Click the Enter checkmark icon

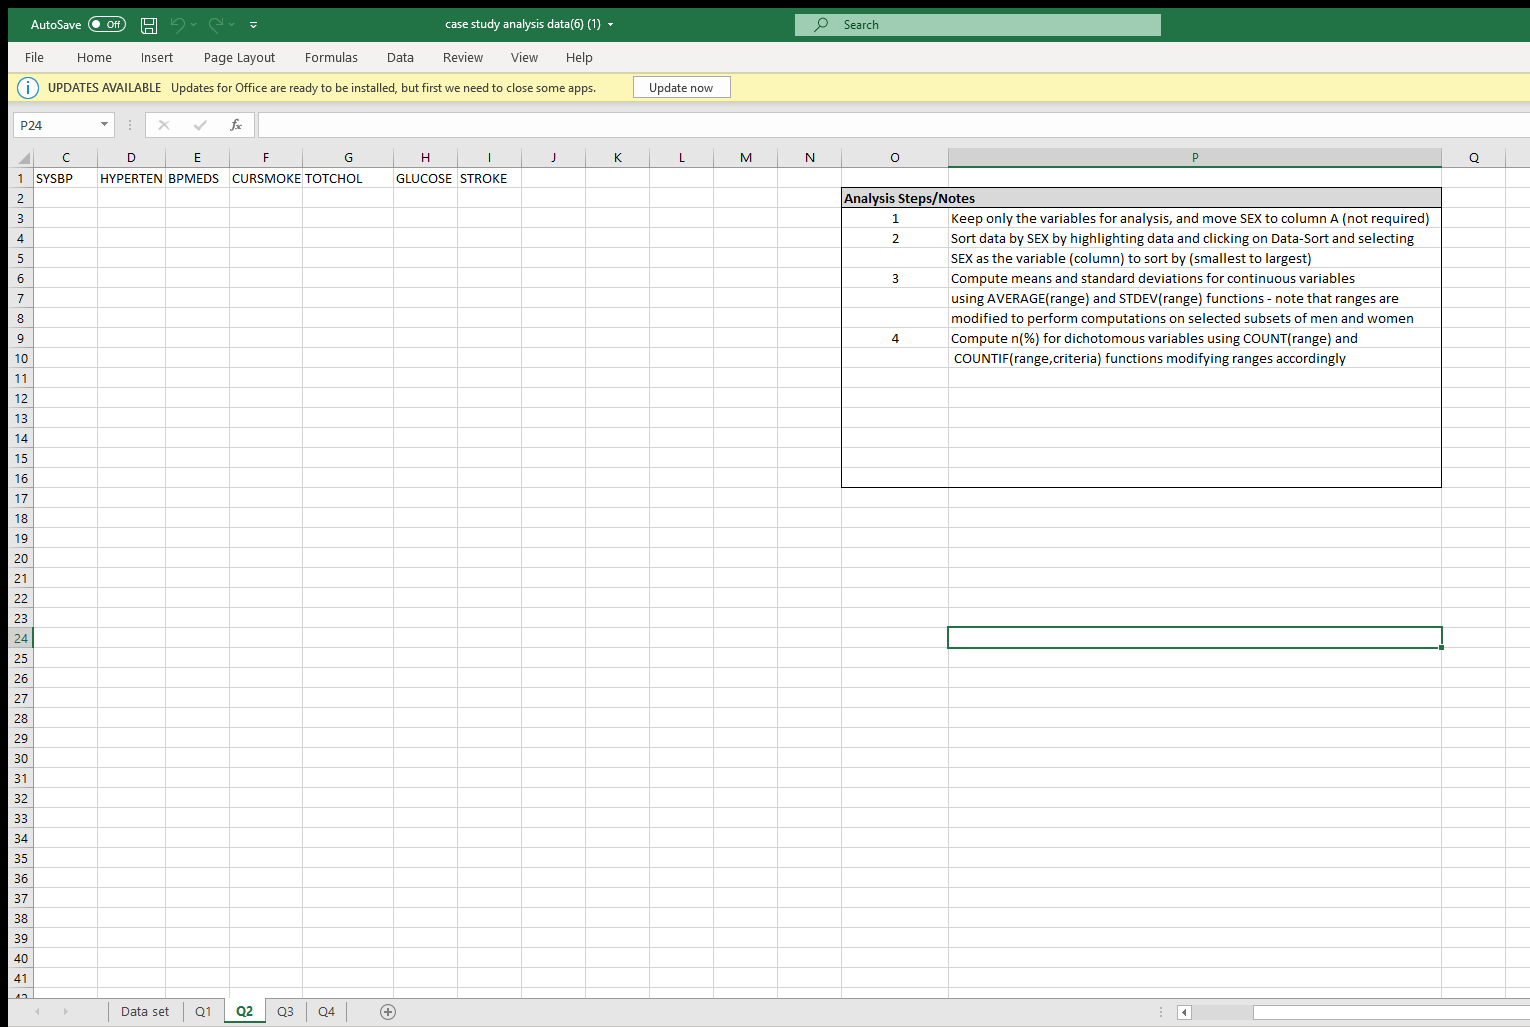[200, 125]
